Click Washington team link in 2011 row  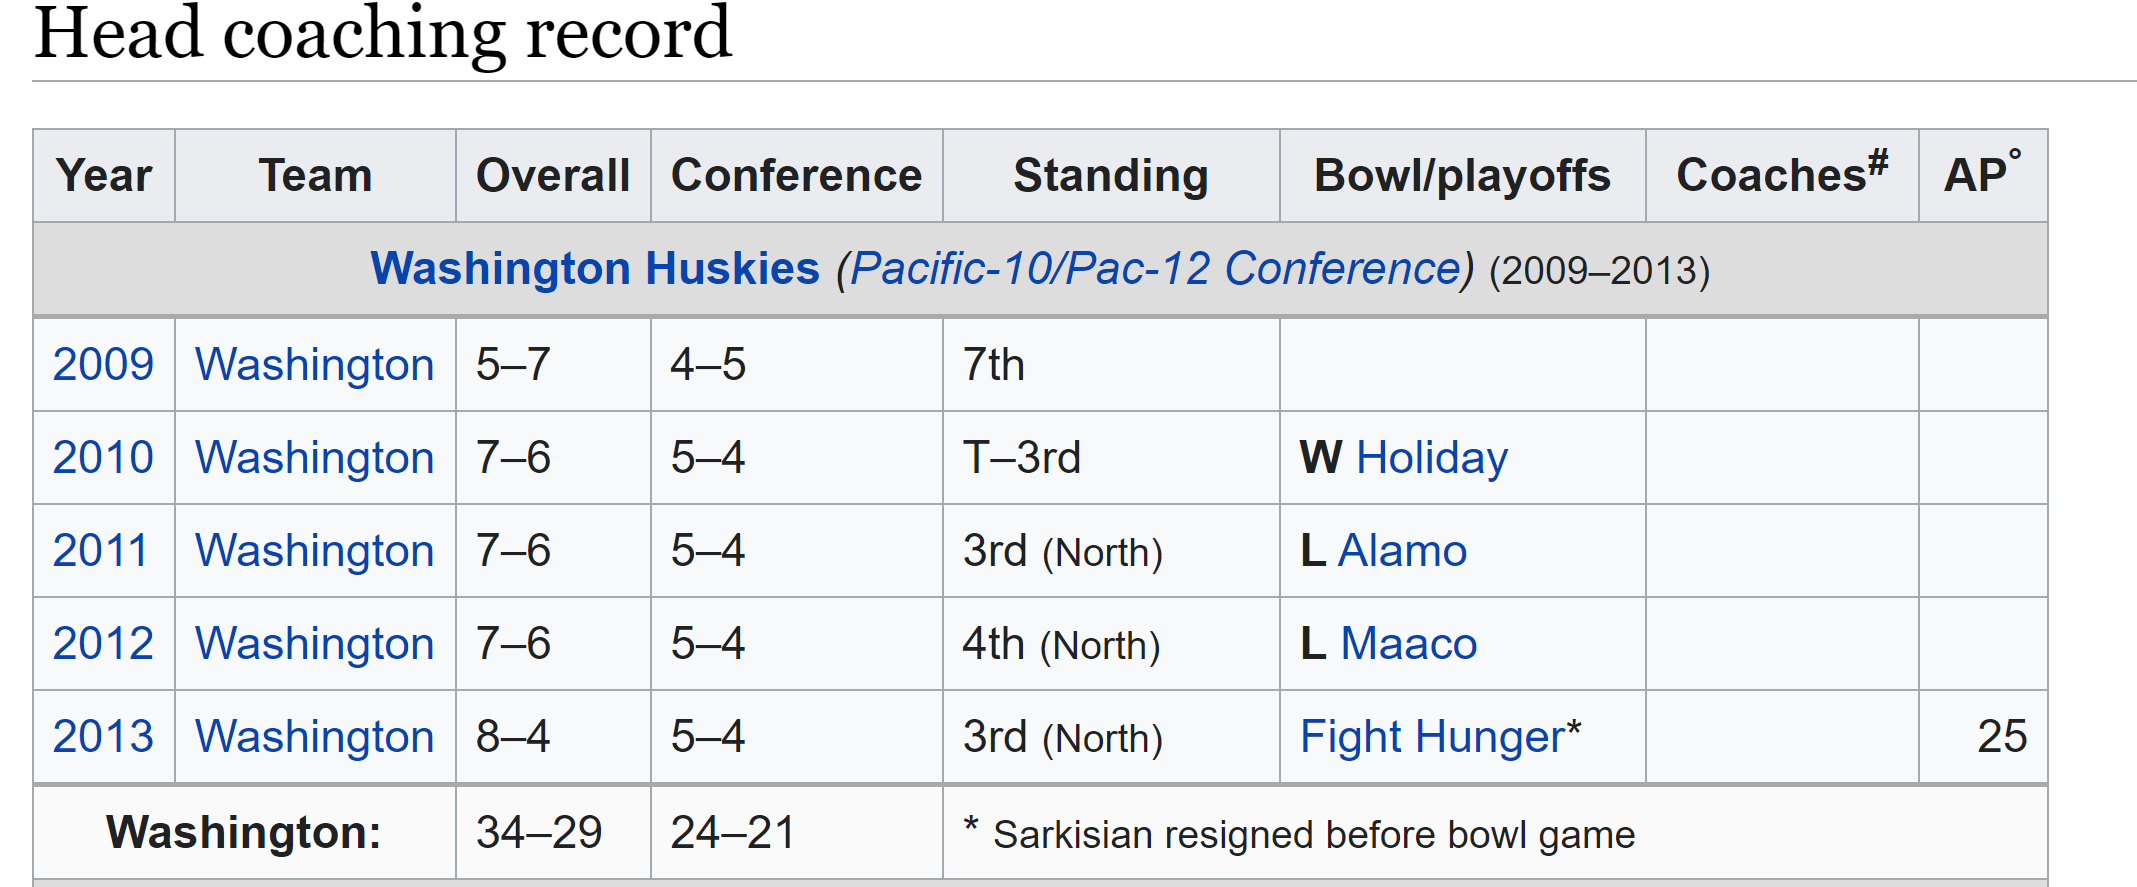314,551
